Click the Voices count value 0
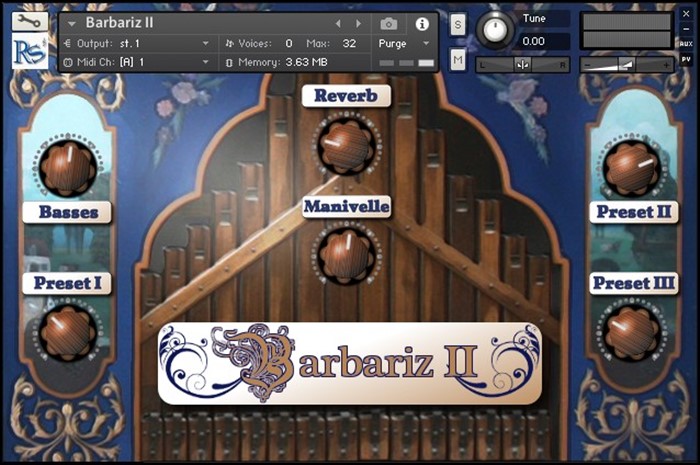Screen dimensions: 700x465 289,43
